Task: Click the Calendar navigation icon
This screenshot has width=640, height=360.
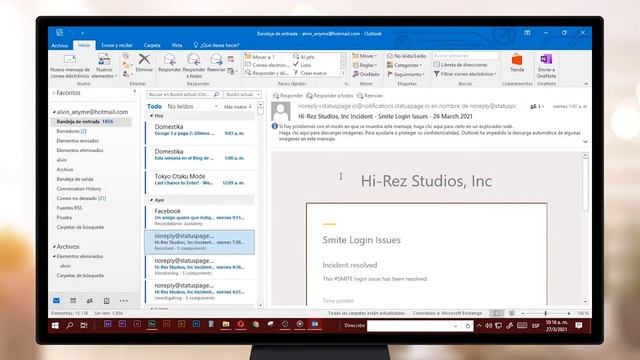Action: point(73,301)
